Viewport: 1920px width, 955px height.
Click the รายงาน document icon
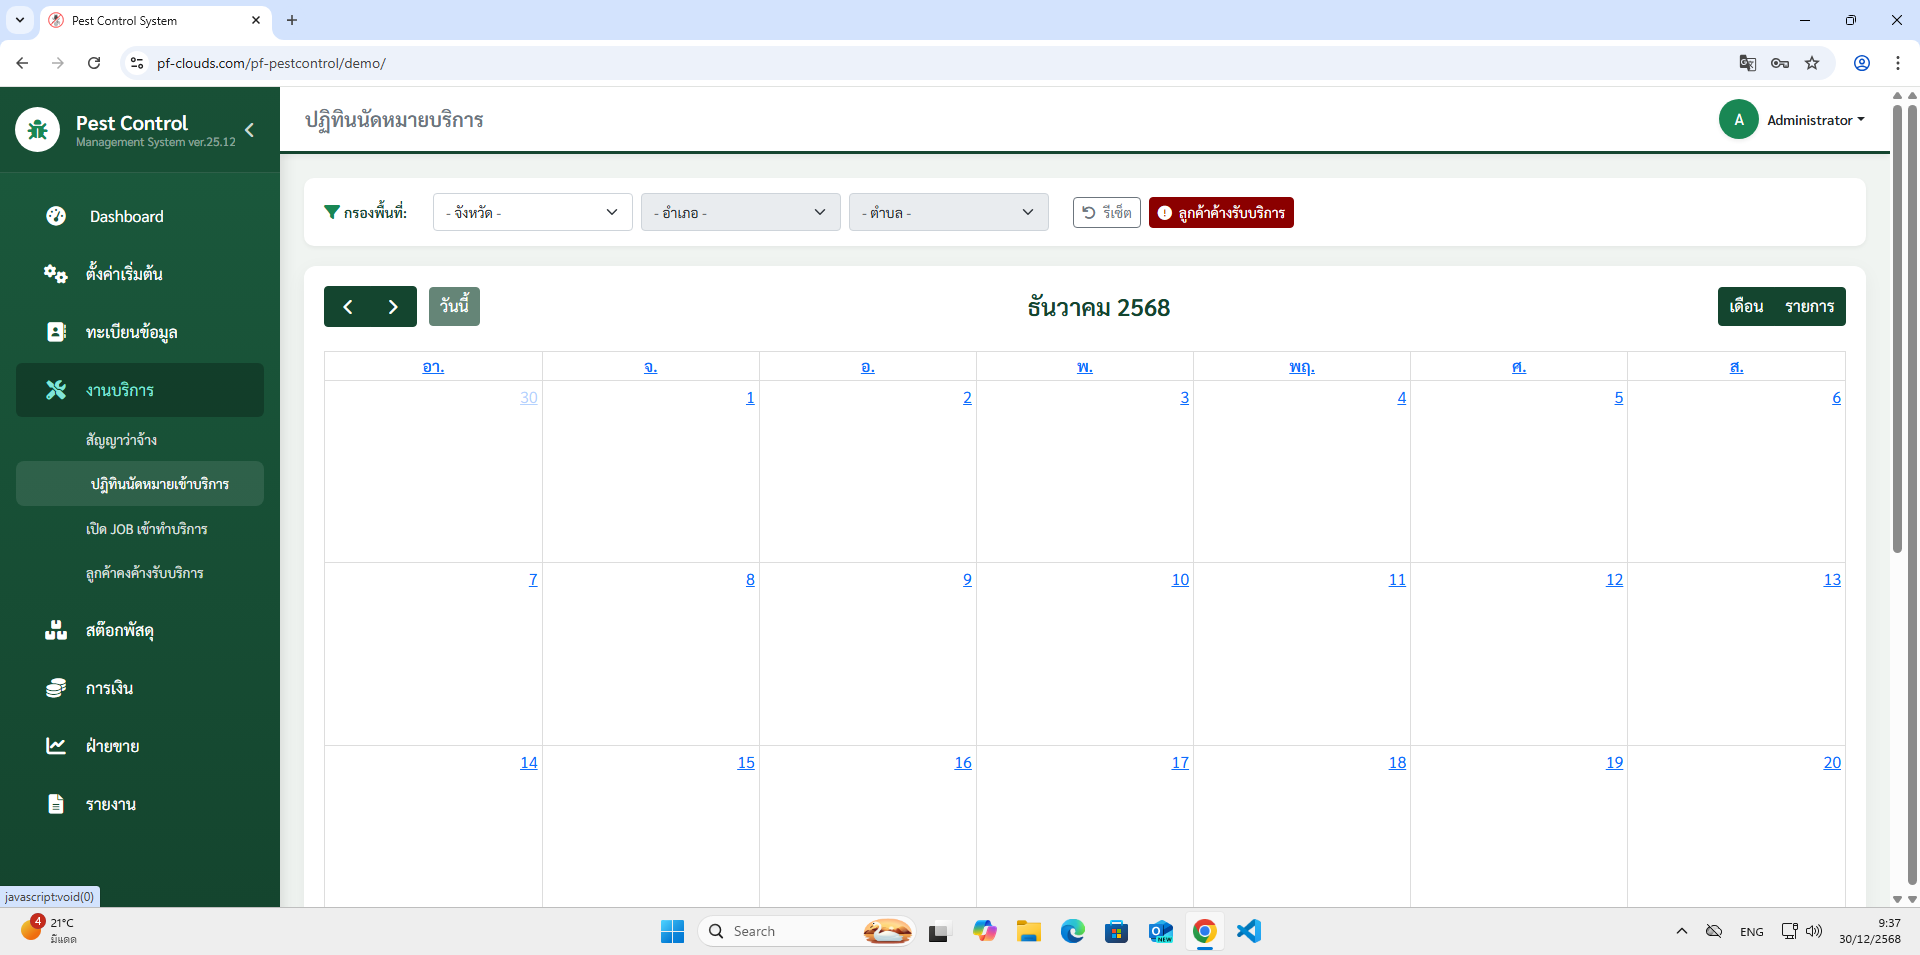point(56,804)
